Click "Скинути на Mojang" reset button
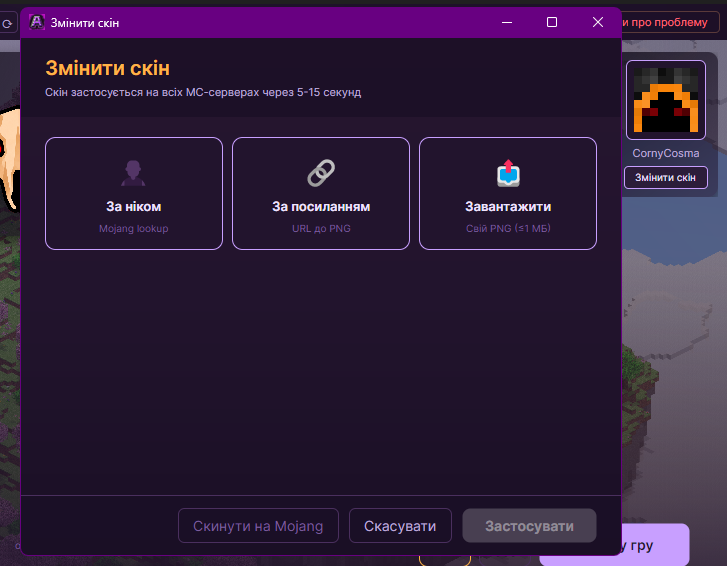The height and width of the screenshot is (566, 727). [x=258, y=526]
